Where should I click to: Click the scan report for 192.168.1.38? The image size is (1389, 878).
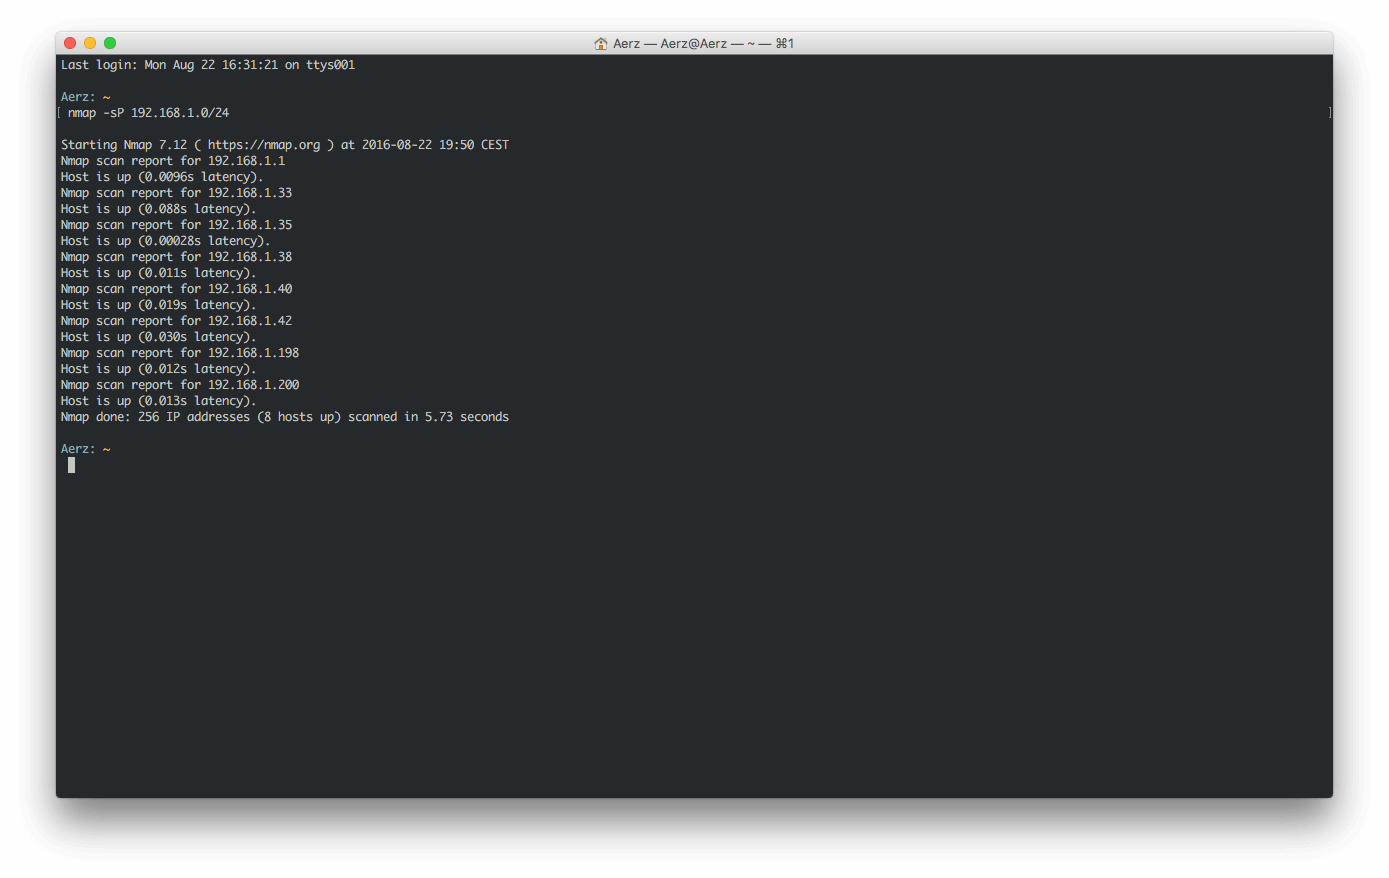pyautogui.click(x=176, y=257)
